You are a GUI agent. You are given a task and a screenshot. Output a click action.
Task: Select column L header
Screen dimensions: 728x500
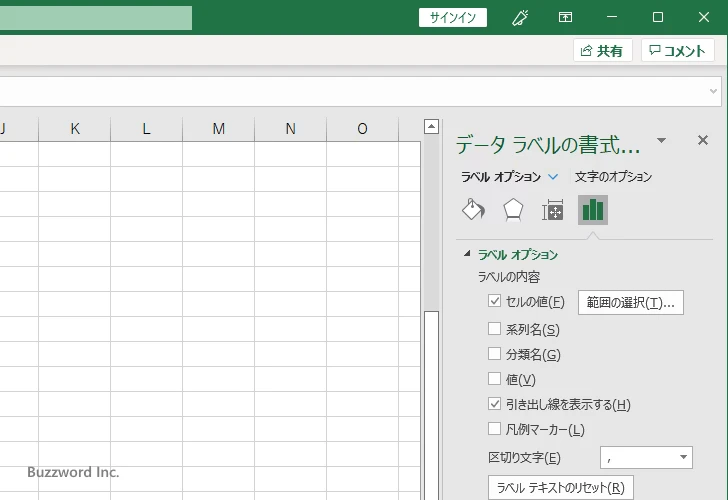pos(147,129)
